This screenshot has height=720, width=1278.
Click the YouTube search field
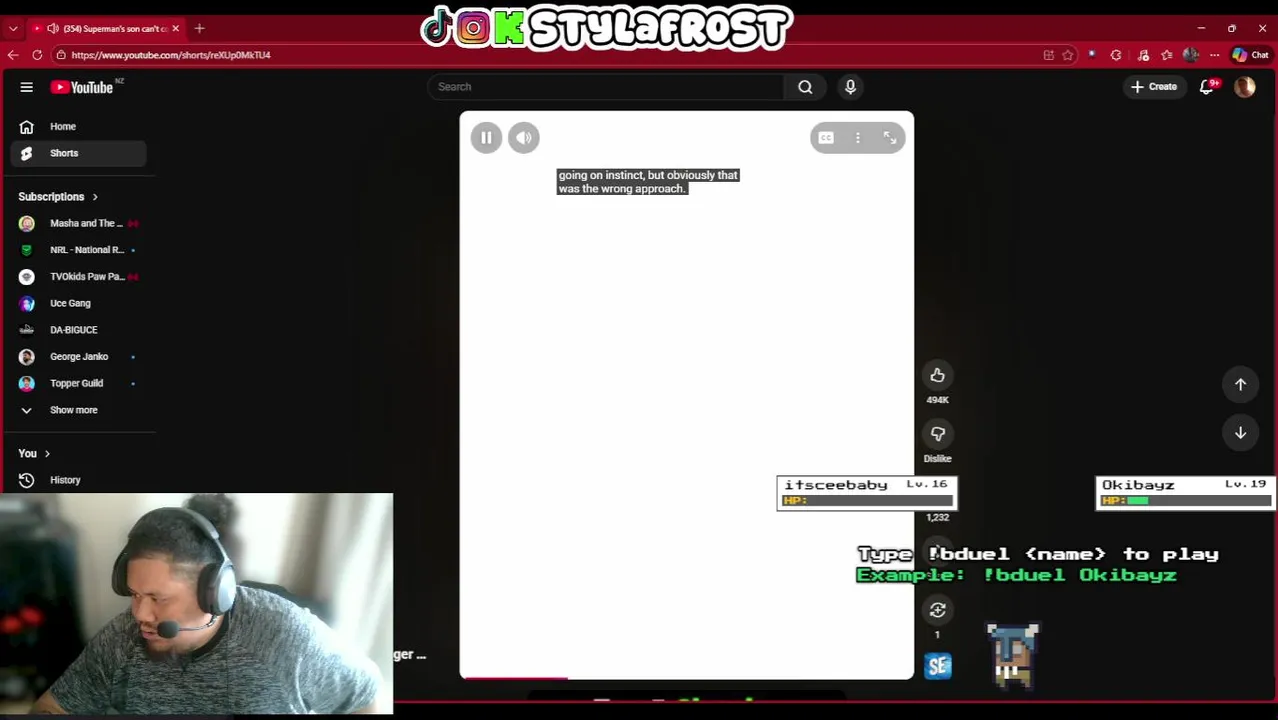(607, 87)
